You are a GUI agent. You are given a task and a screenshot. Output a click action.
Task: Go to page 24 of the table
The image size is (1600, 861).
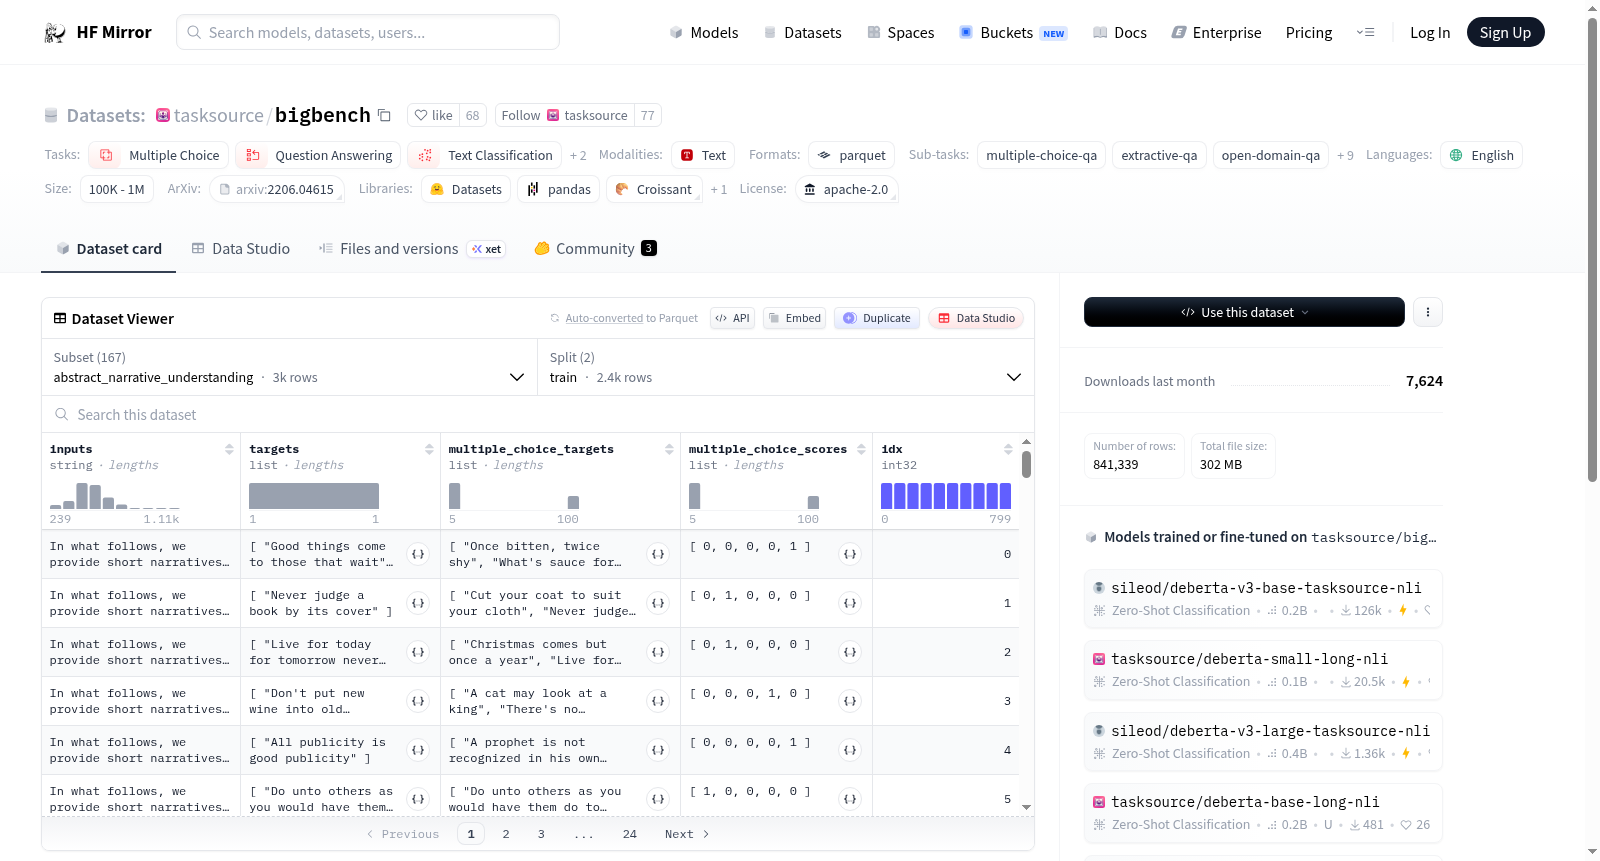630,834
